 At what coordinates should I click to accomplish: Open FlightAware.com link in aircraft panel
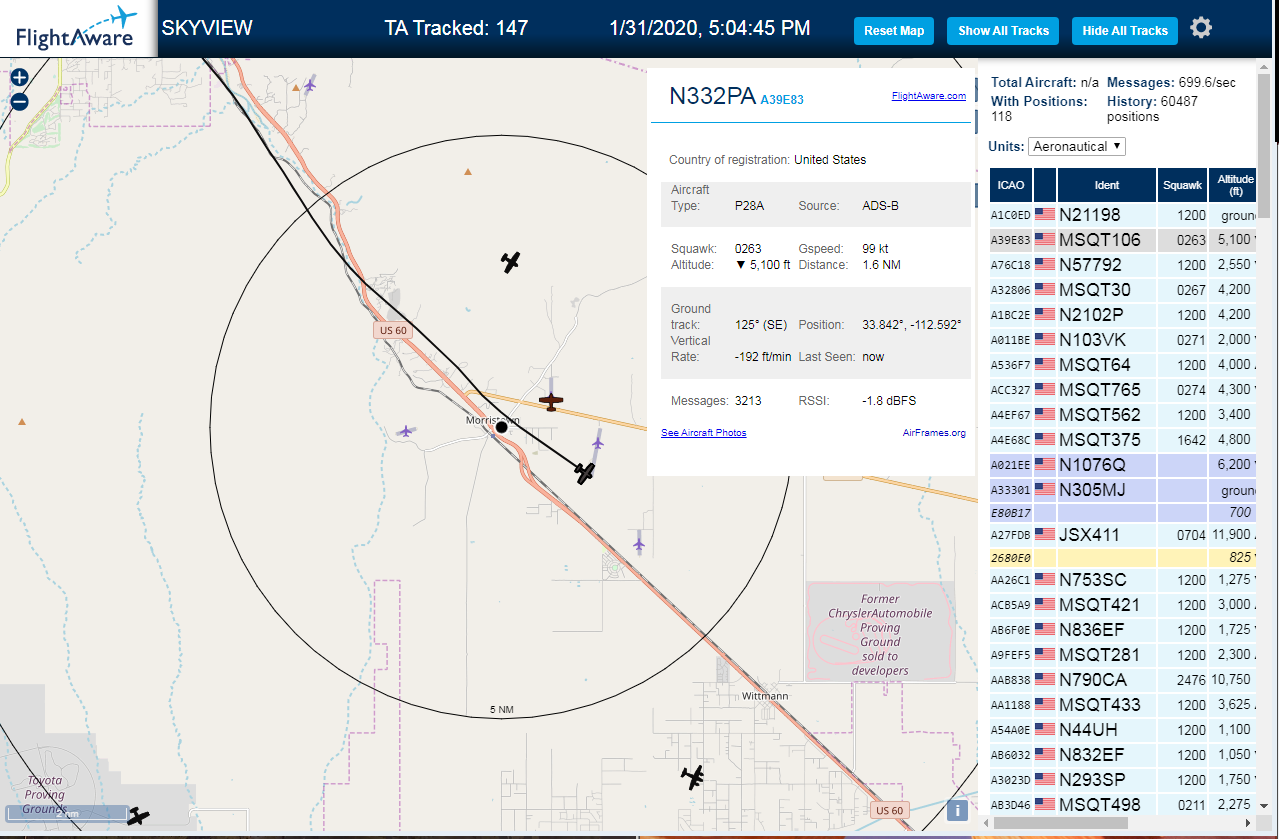coord(928,96)
